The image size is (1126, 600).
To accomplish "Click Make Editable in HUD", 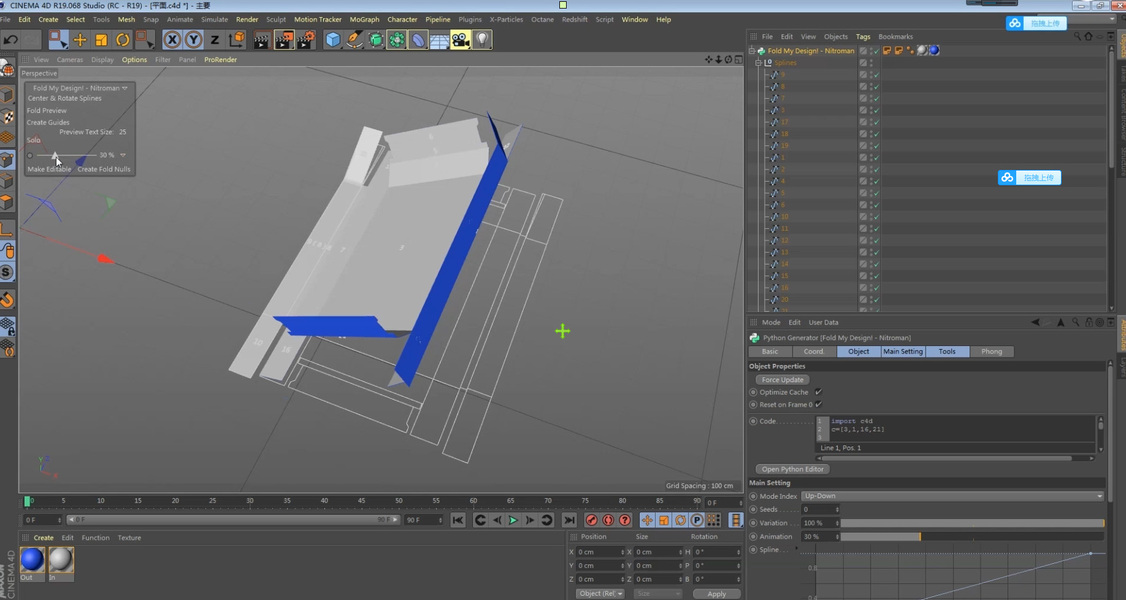I will 50,169.
